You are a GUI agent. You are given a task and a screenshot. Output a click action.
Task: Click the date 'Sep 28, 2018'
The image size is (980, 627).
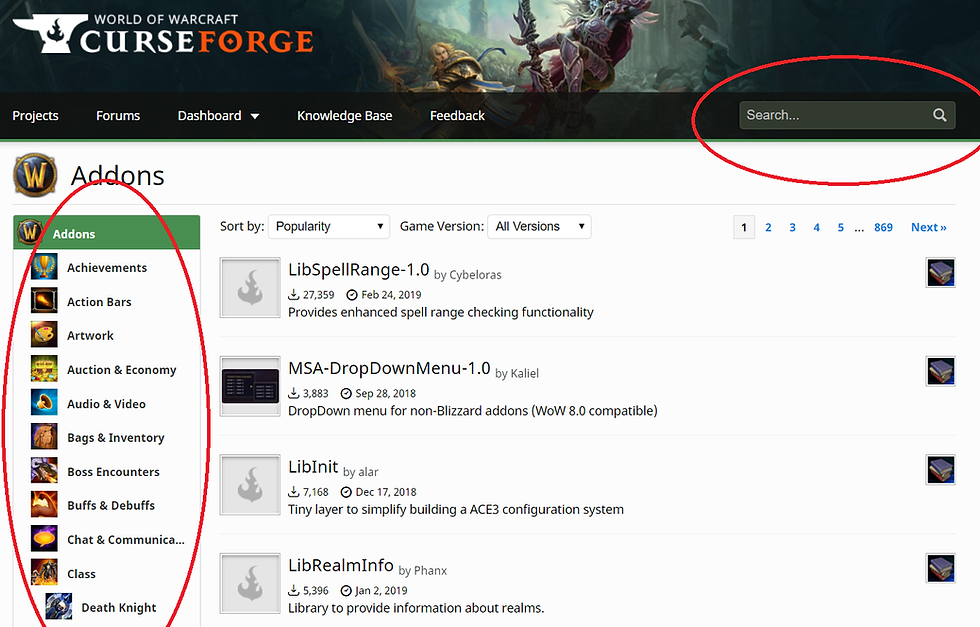[386, 393]
